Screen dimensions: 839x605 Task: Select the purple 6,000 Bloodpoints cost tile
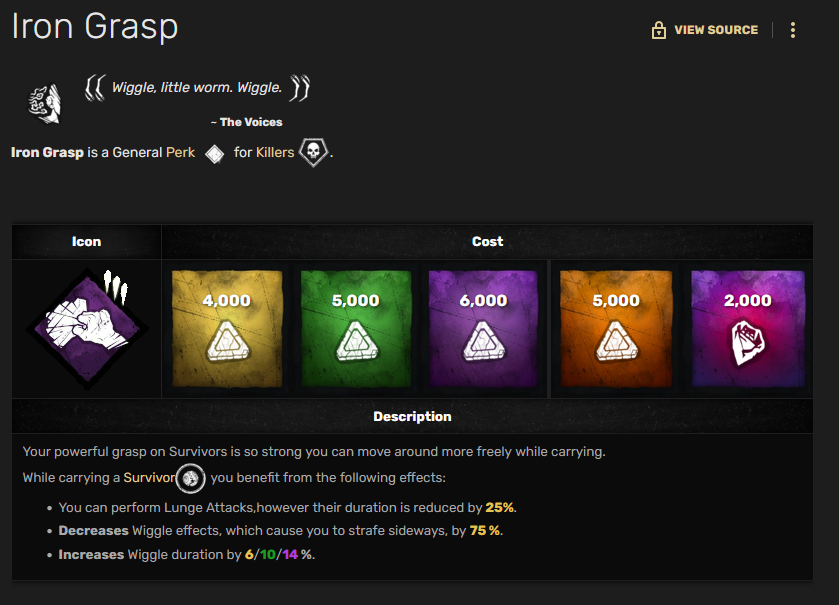click(484, 328)
